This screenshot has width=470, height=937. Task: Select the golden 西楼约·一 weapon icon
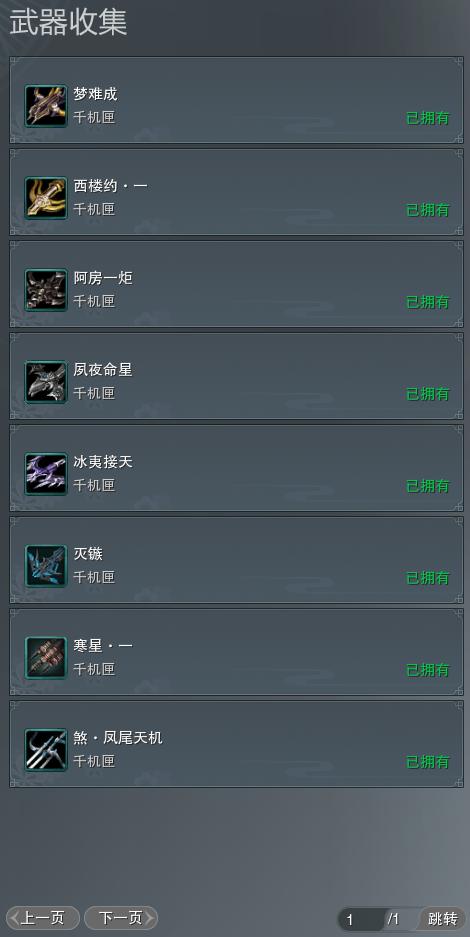point(46,198)
